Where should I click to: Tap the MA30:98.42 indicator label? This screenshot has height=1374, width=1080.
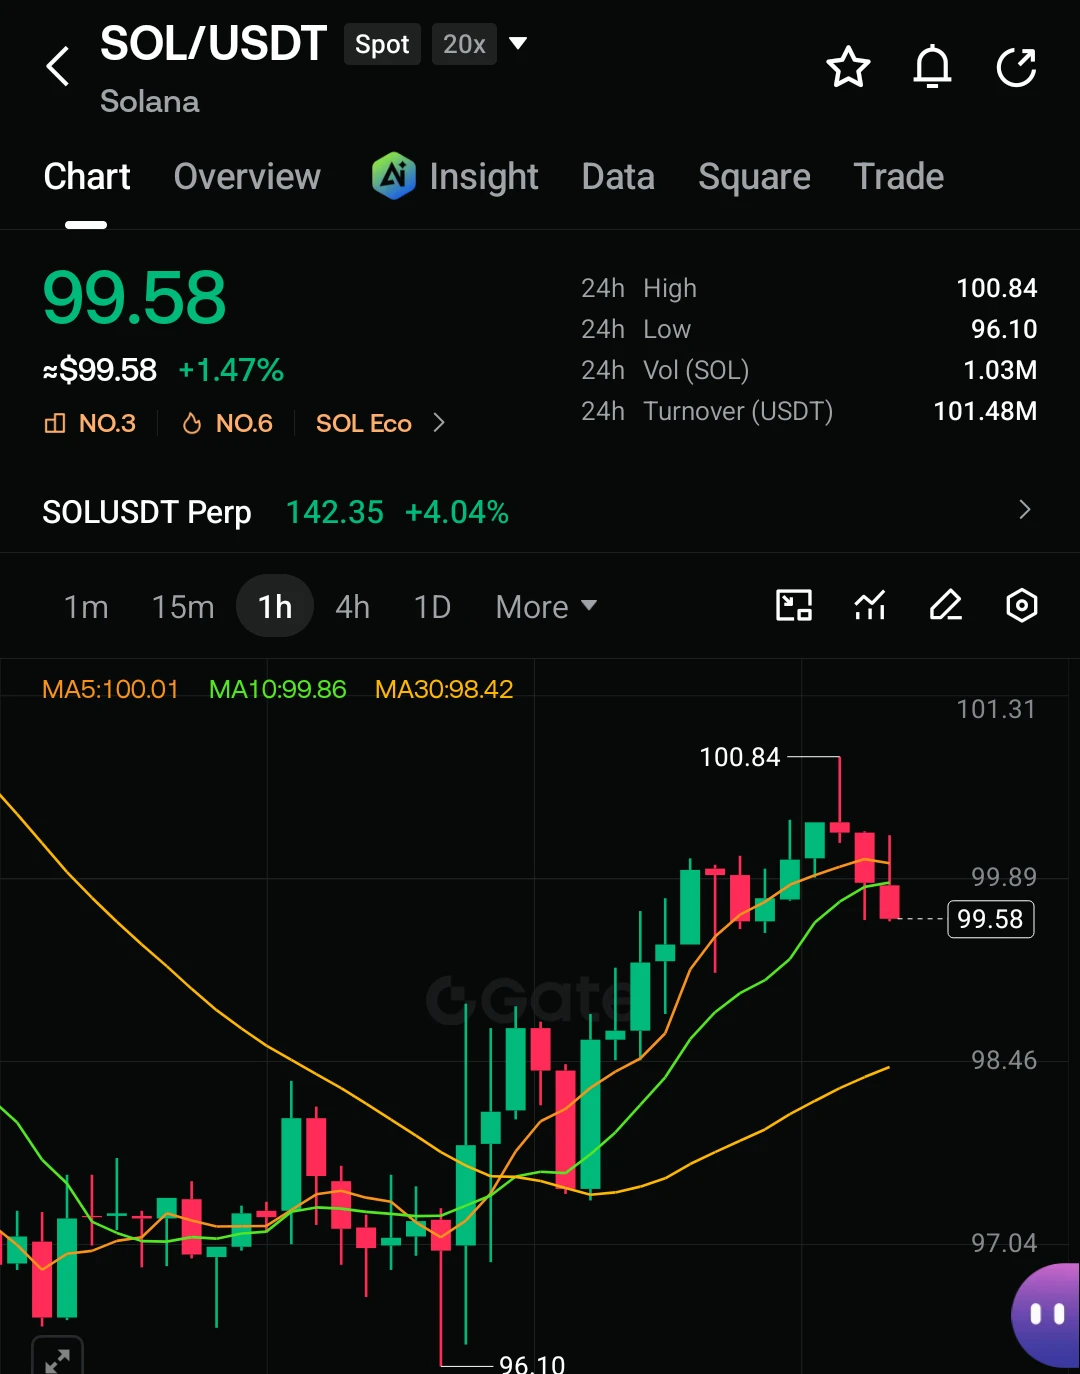(x=444, y=689)
